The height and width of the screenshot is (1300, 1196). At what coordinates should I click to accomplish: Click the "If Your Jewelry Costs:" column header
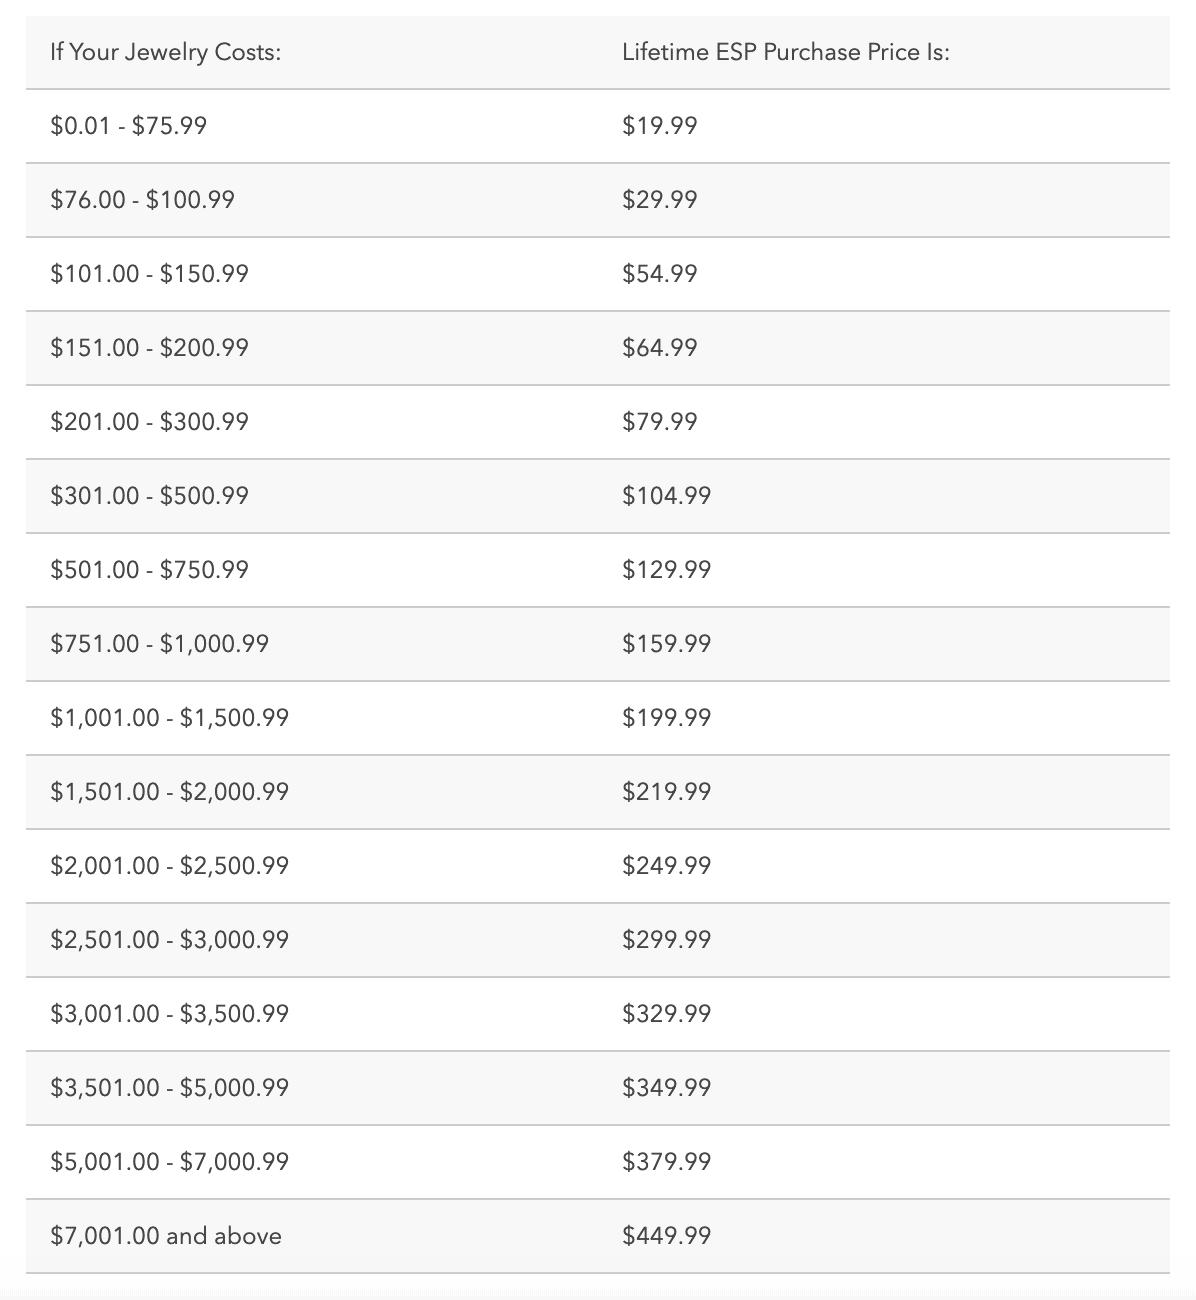pos(166,52)
